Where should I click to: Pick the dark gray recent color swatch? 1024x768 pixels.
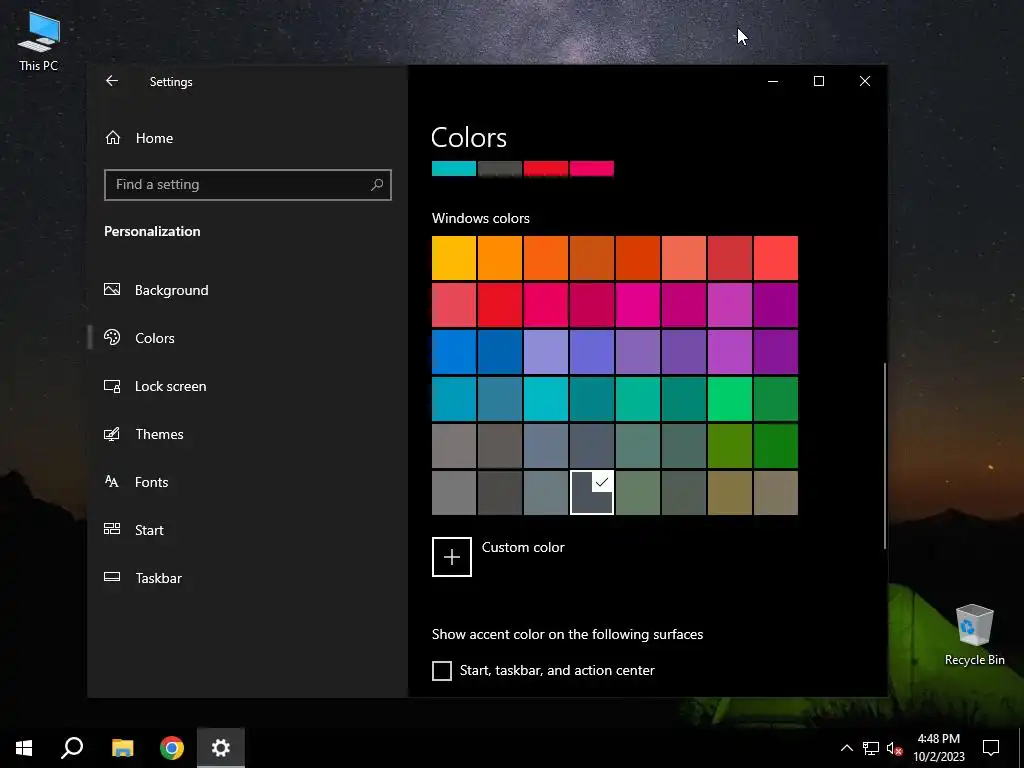(x=500, y=168)
